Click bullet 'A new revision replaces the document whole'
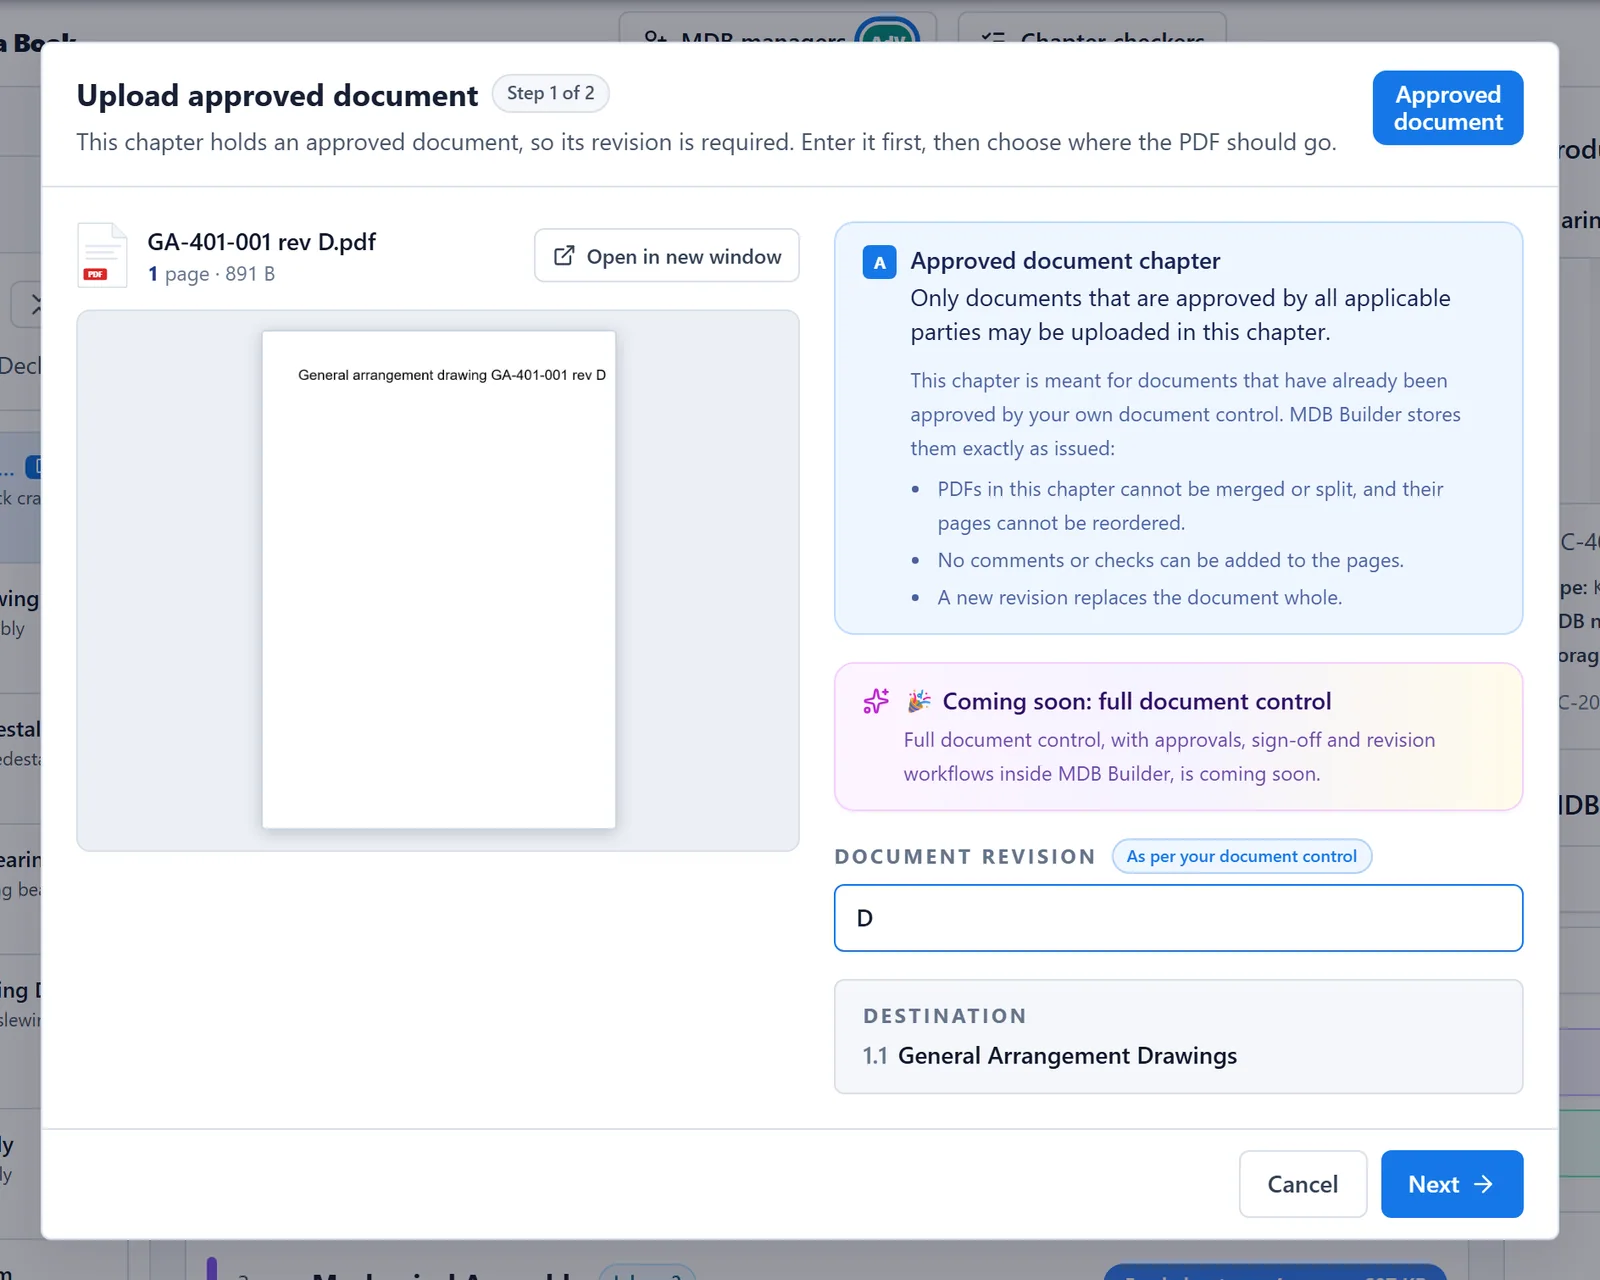Image resolution: width=1600 pixels, height=1280 pixels. (1139, 597)
